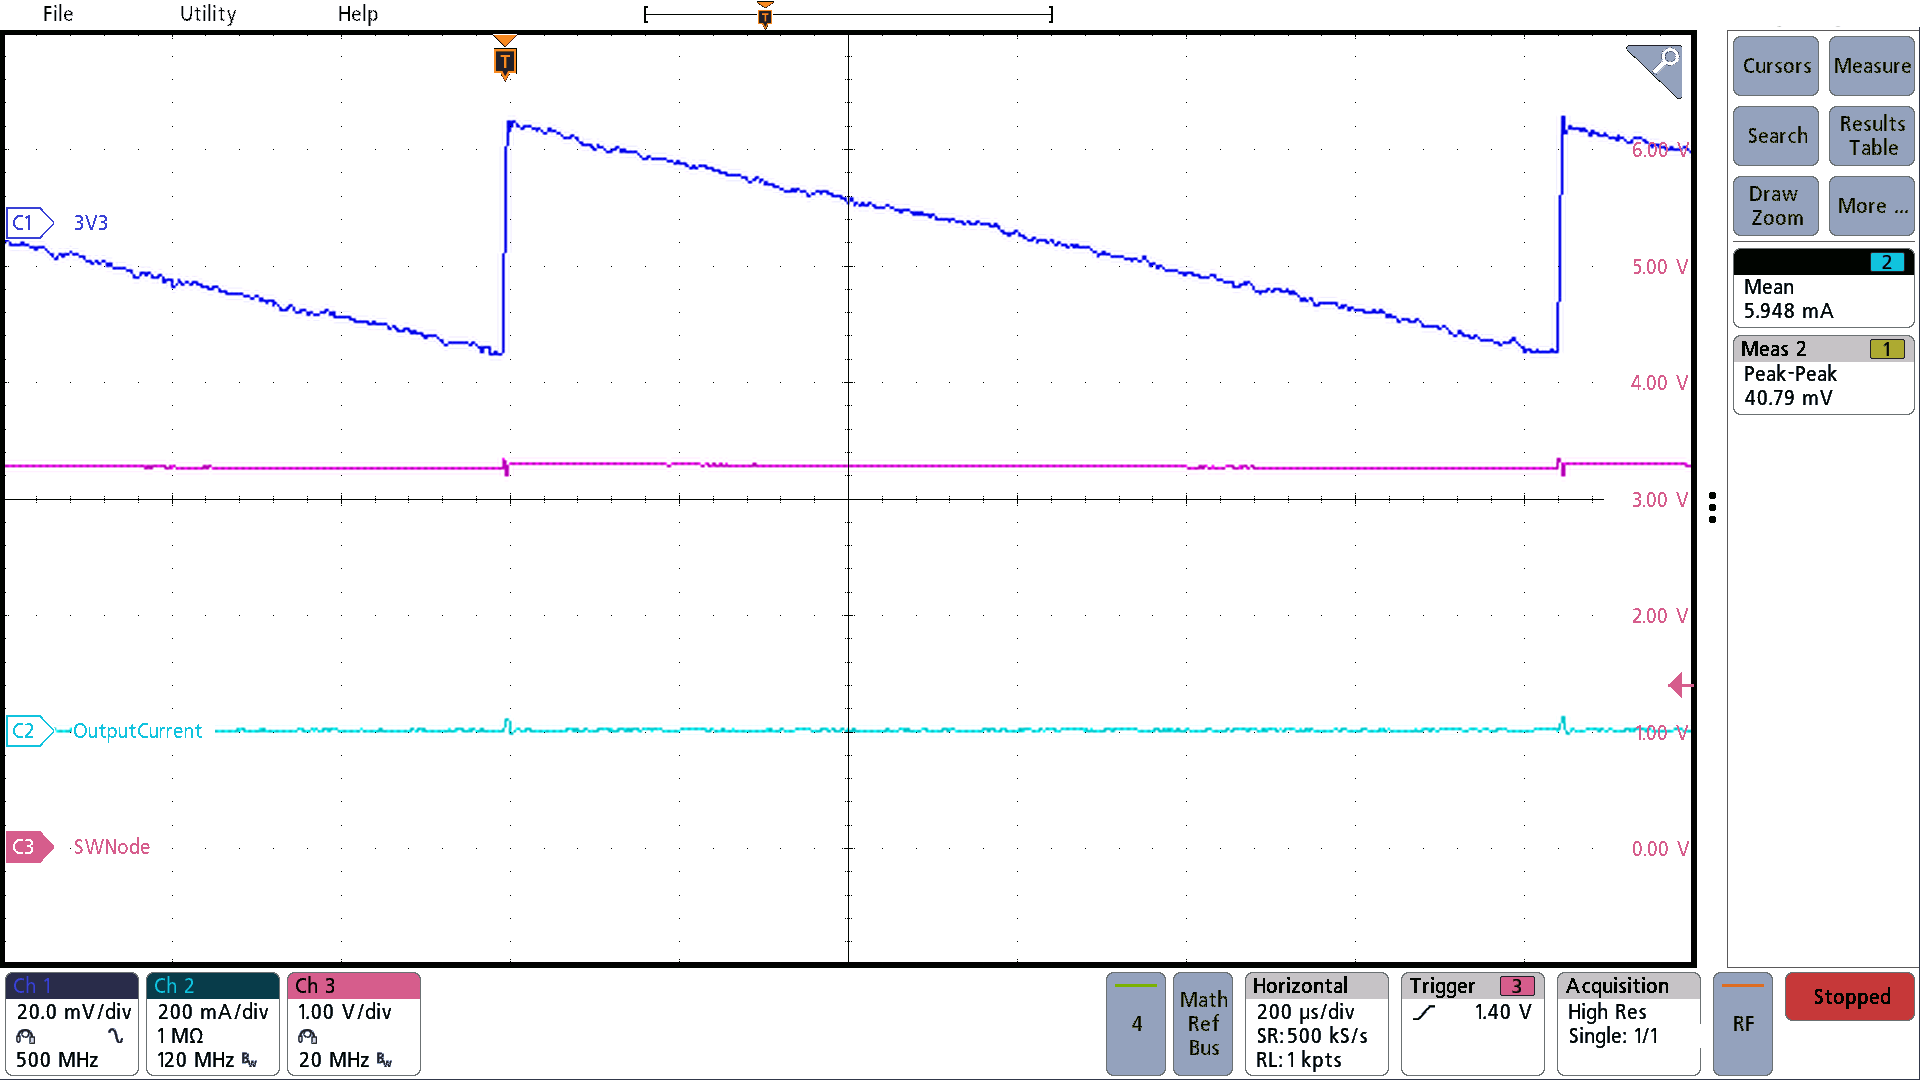Toggle channel 4 display on
The width and height of the screenshot is (1920, 1080).
pyautogui.click(x=1135, y=1023)
